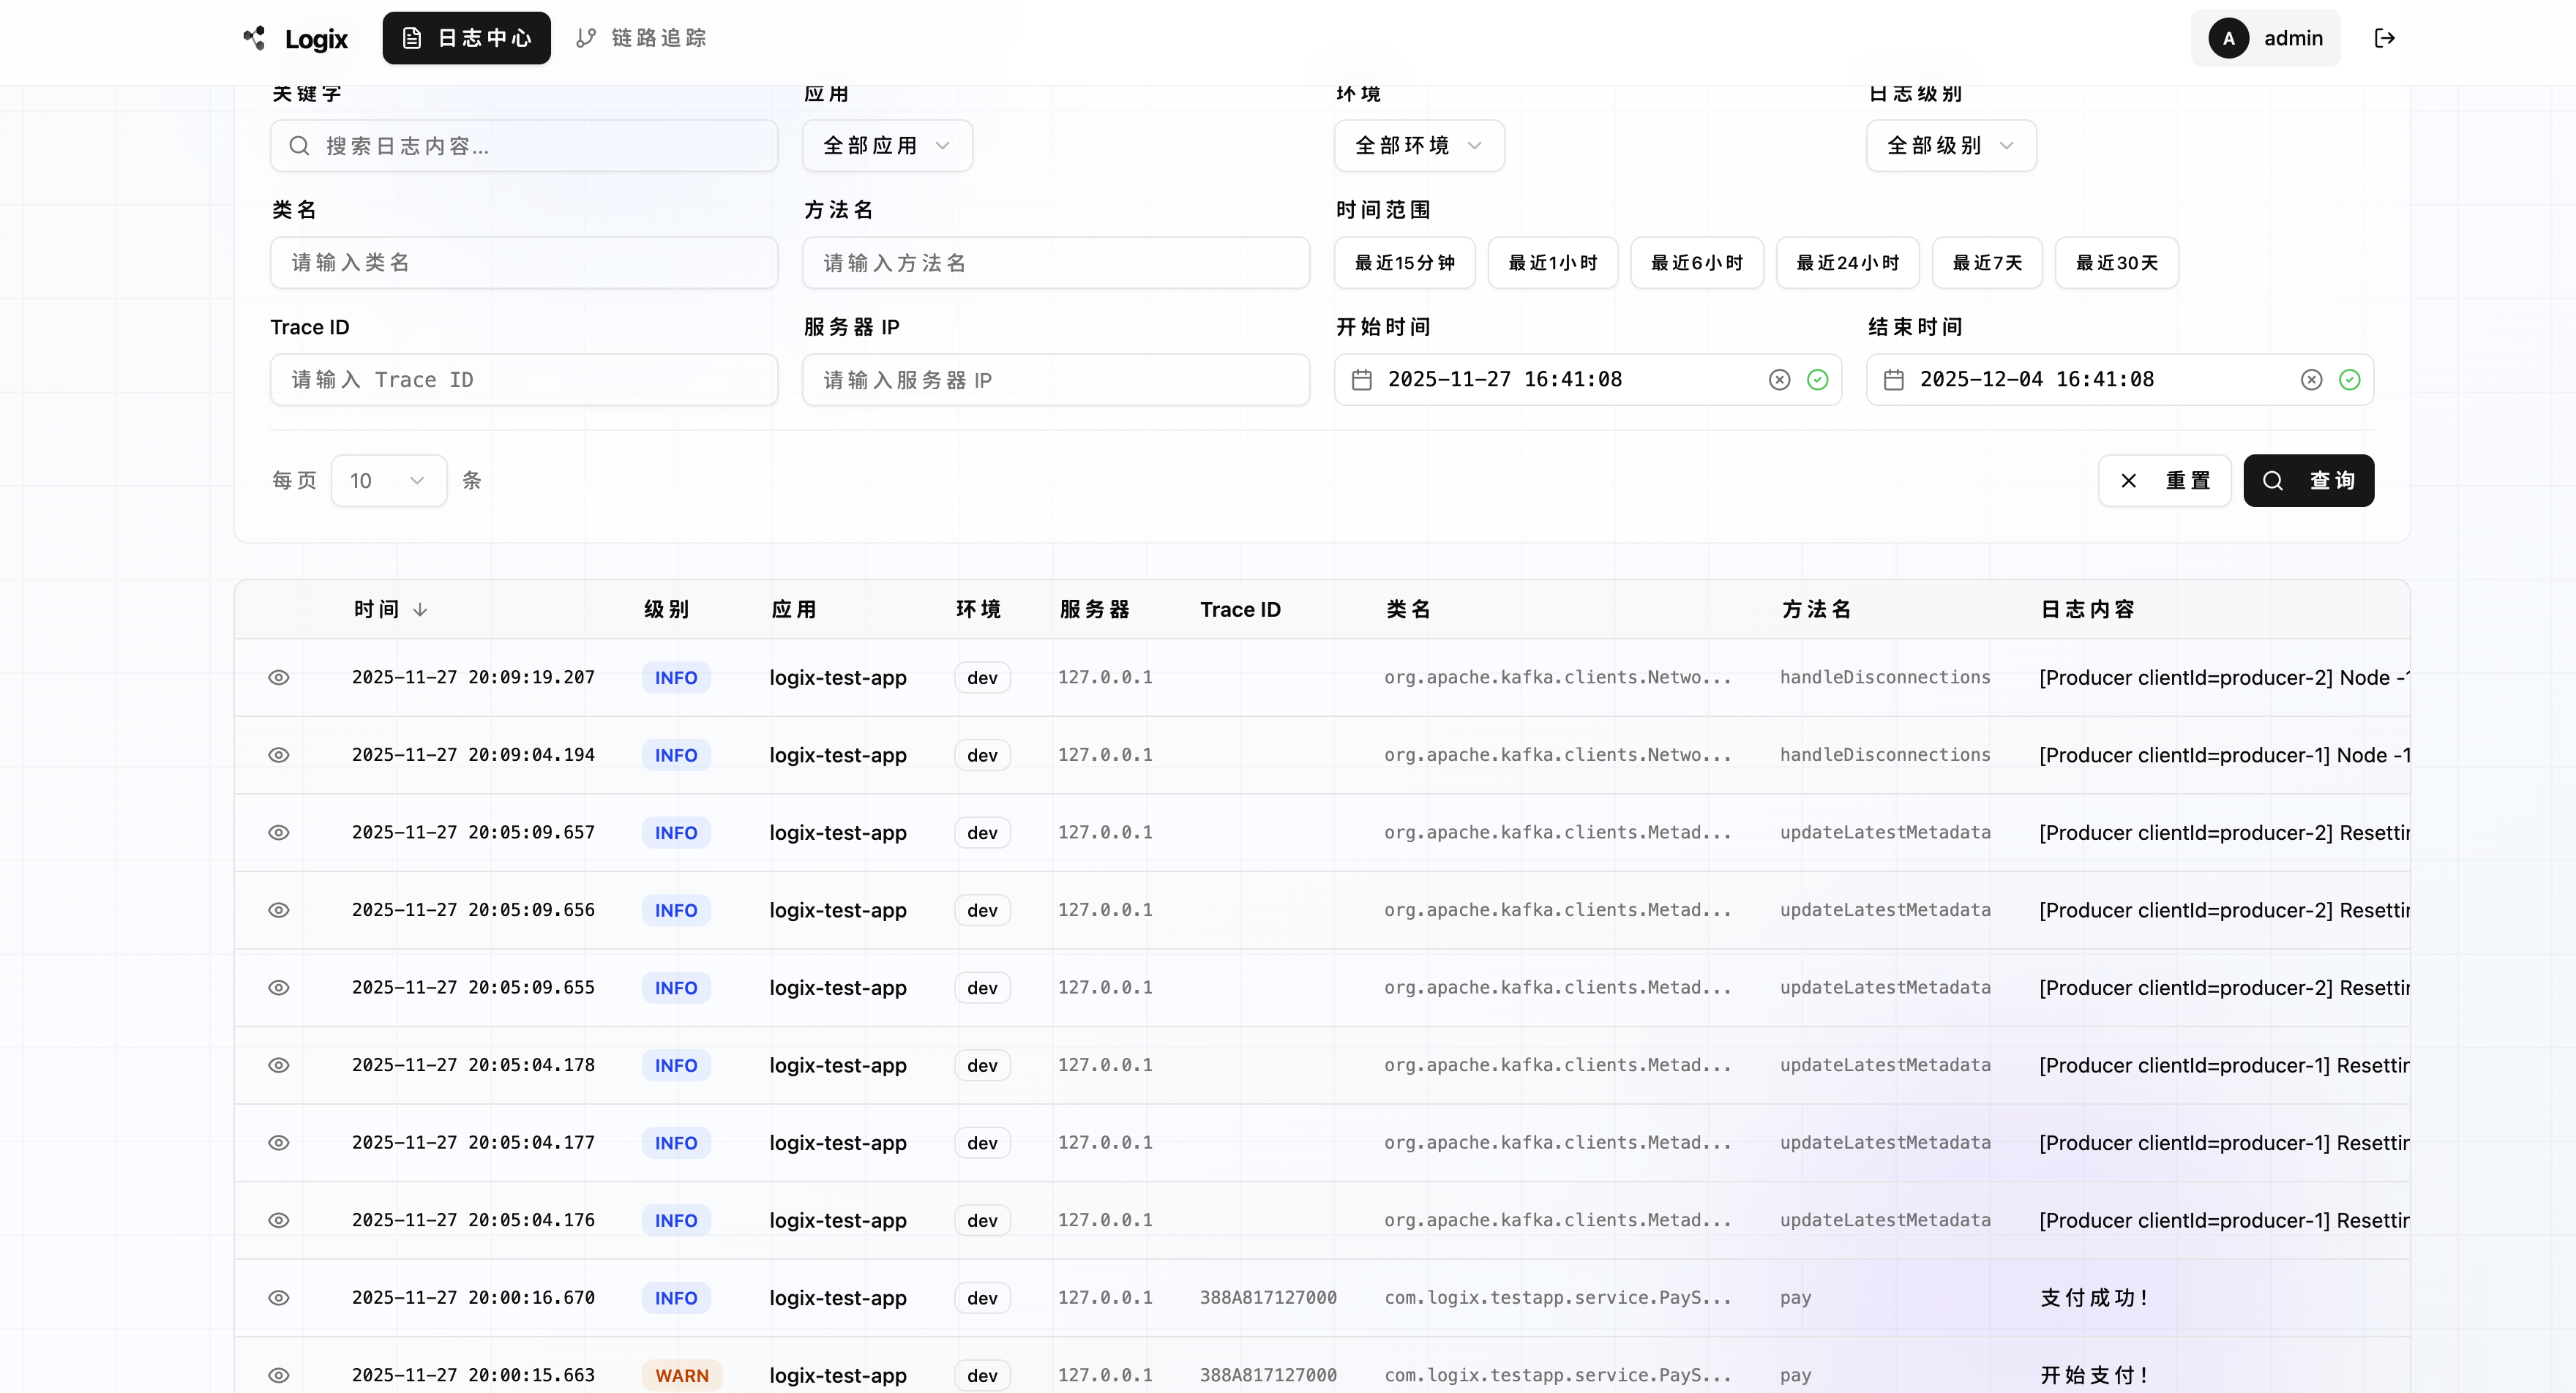Click eye icon for the 支付成功 log entry
The height and width of the screenshot is (1393, 2576).
pos(279,1298)
